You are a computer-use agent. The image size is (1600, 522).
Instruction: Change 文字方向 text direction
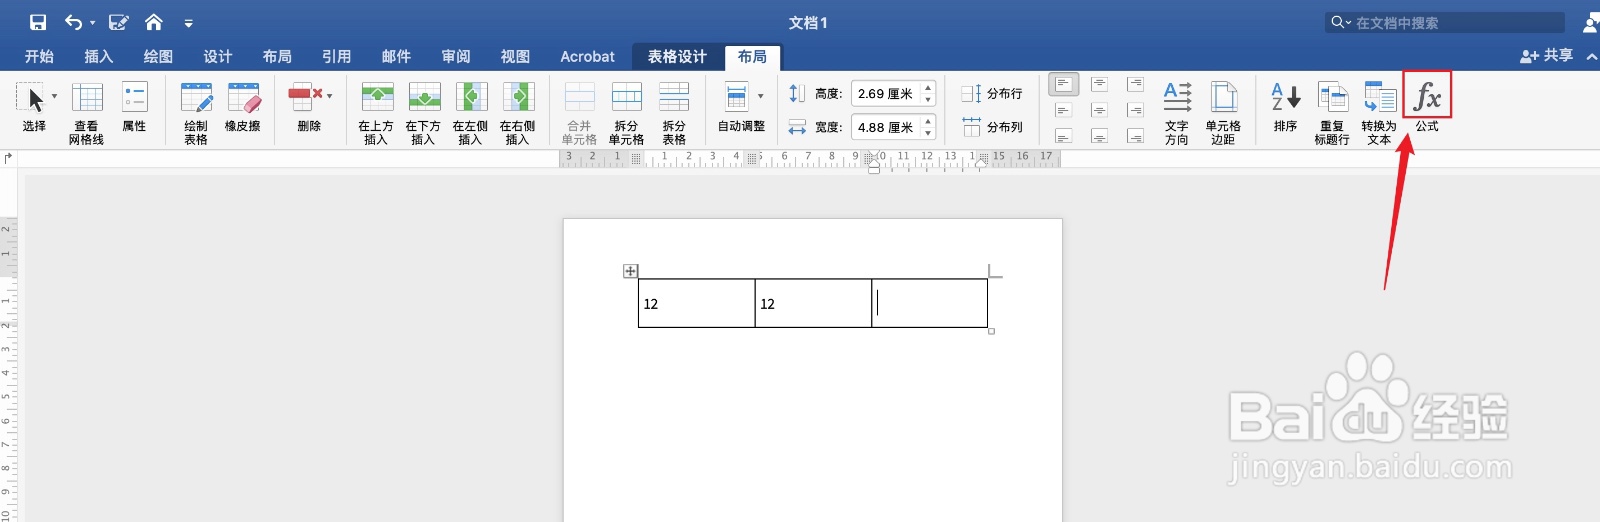(1177, 113)
